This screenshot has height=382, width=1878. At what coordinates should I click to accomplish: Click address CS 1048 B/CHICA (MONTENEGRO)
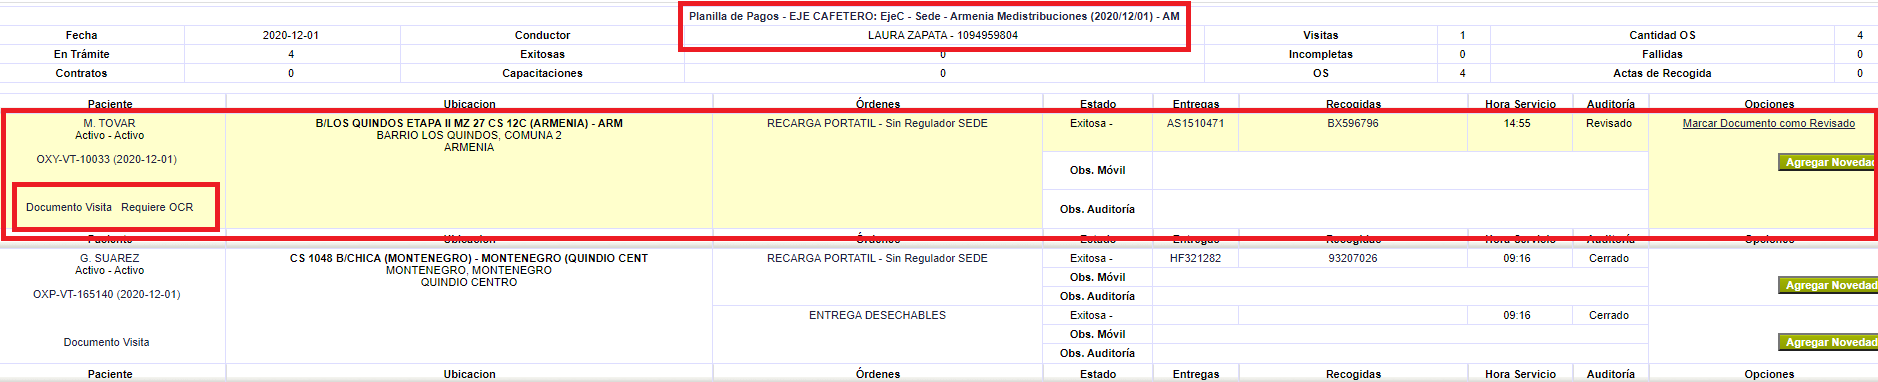click(x=469, y=258)
